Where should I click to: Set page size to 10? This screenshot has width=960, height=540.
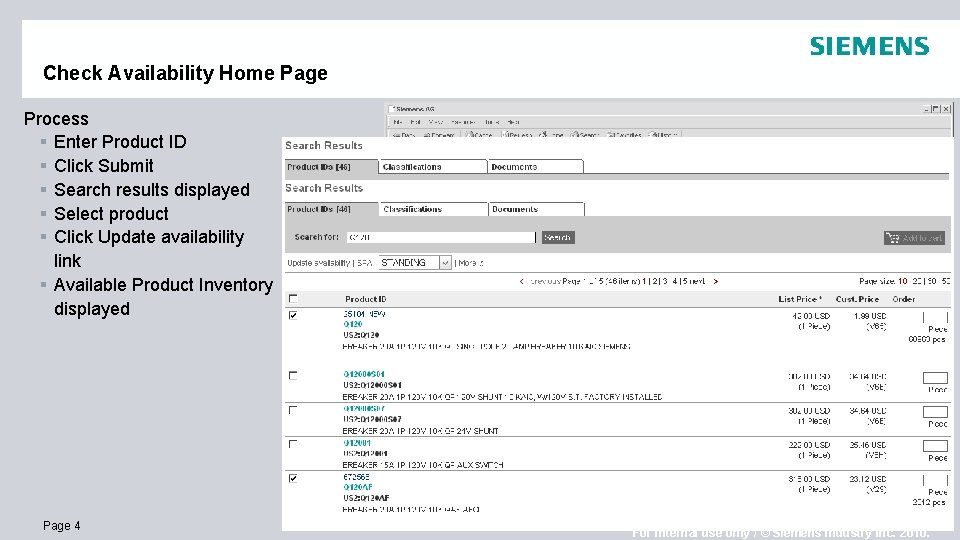902,282
